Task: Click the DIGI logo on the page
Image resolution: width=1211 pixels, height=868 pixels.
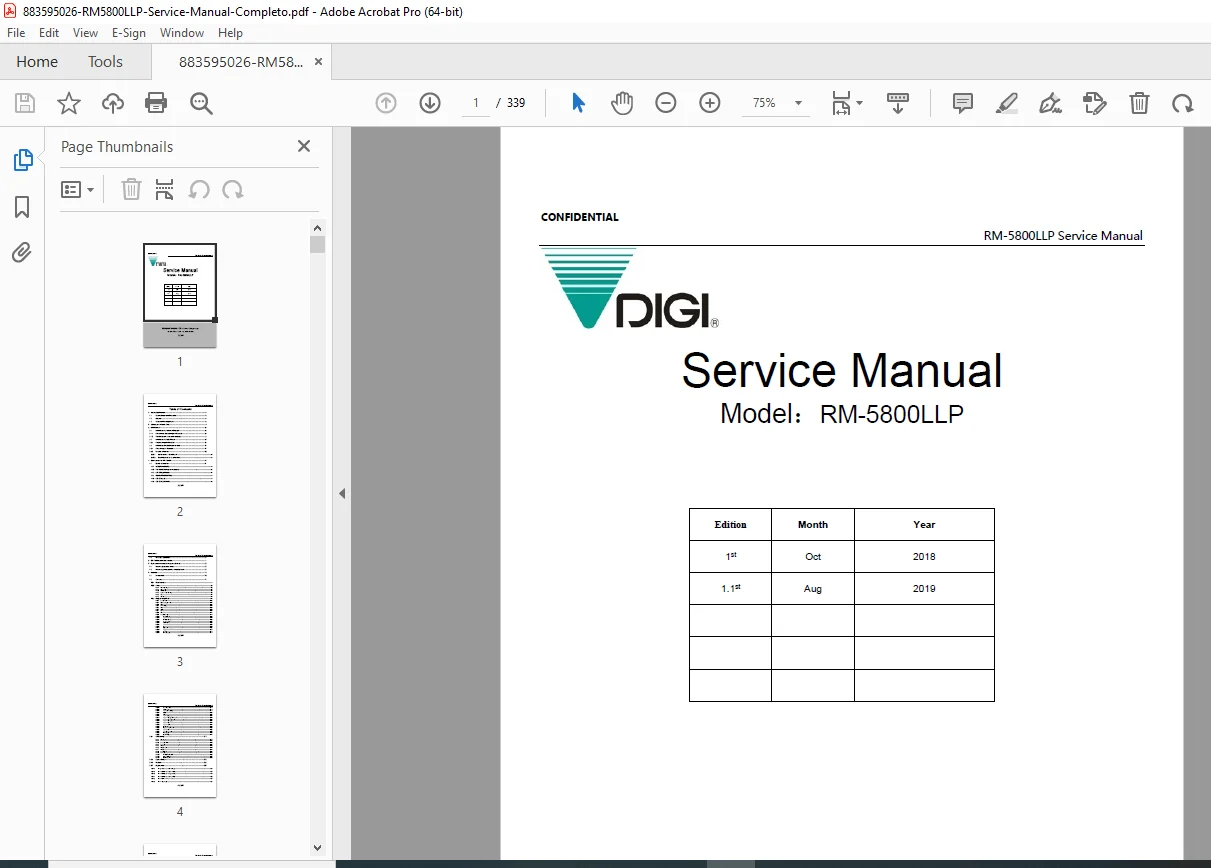Action: click(629, 289)
